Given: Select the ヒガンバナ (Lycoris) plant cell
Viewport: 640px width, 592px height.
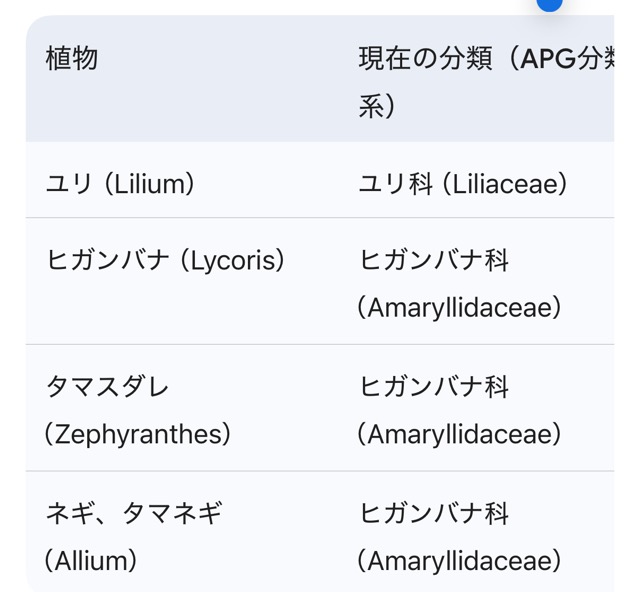Looking at the screenshot, I should coord(166,260).
